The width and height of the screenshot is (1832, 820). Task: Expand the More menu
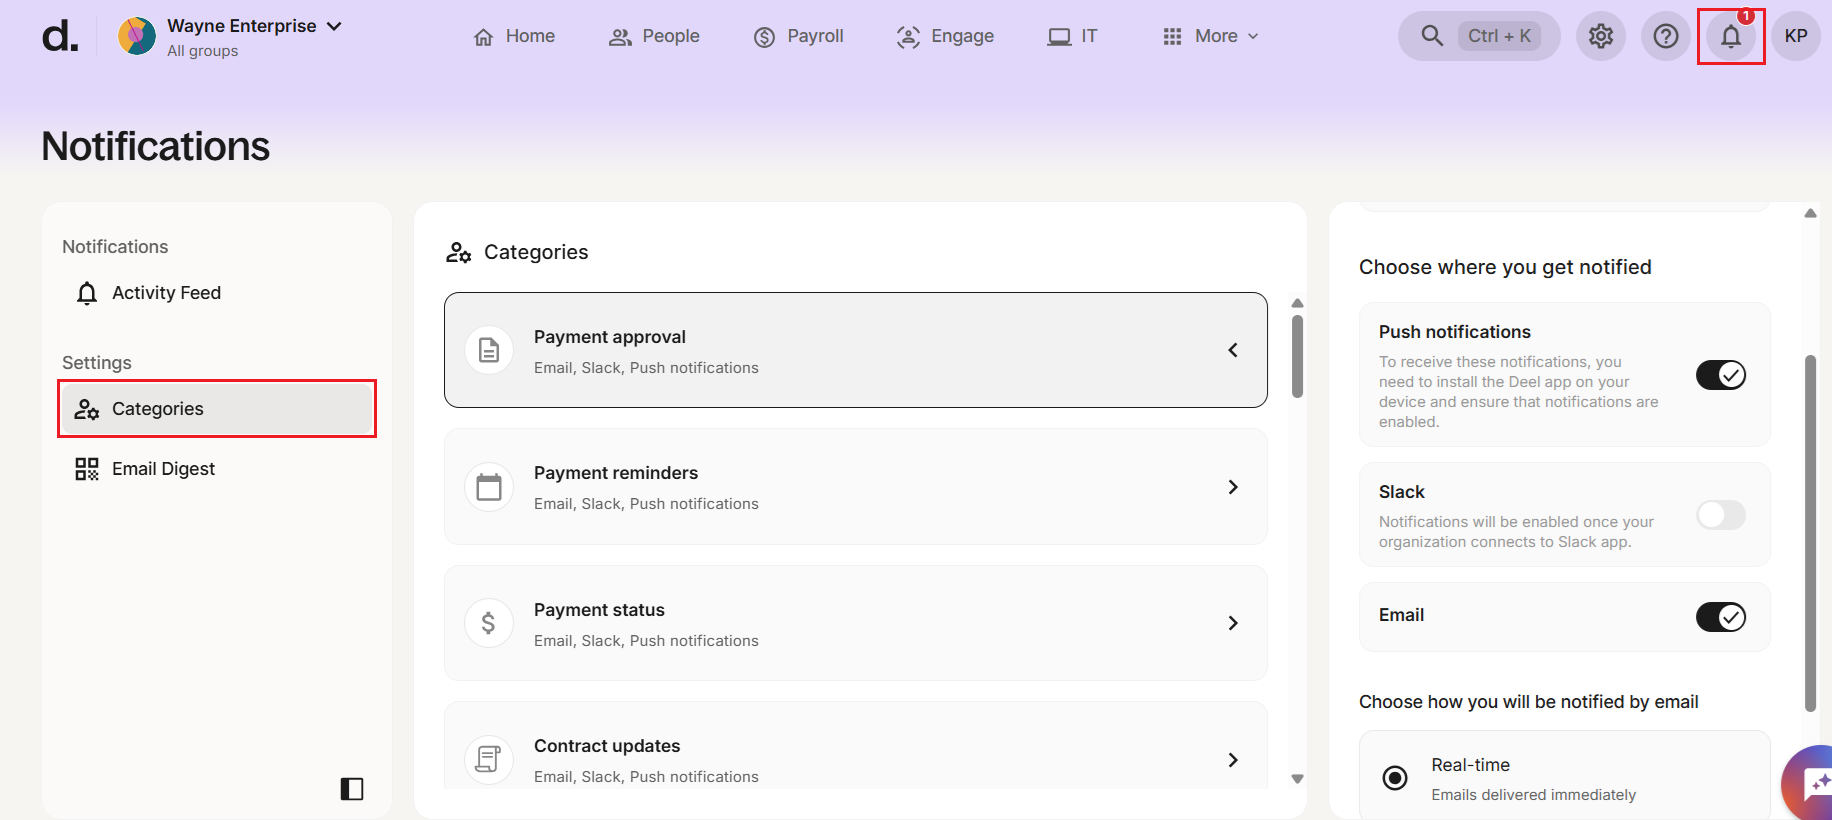[x=1211, y=37]
